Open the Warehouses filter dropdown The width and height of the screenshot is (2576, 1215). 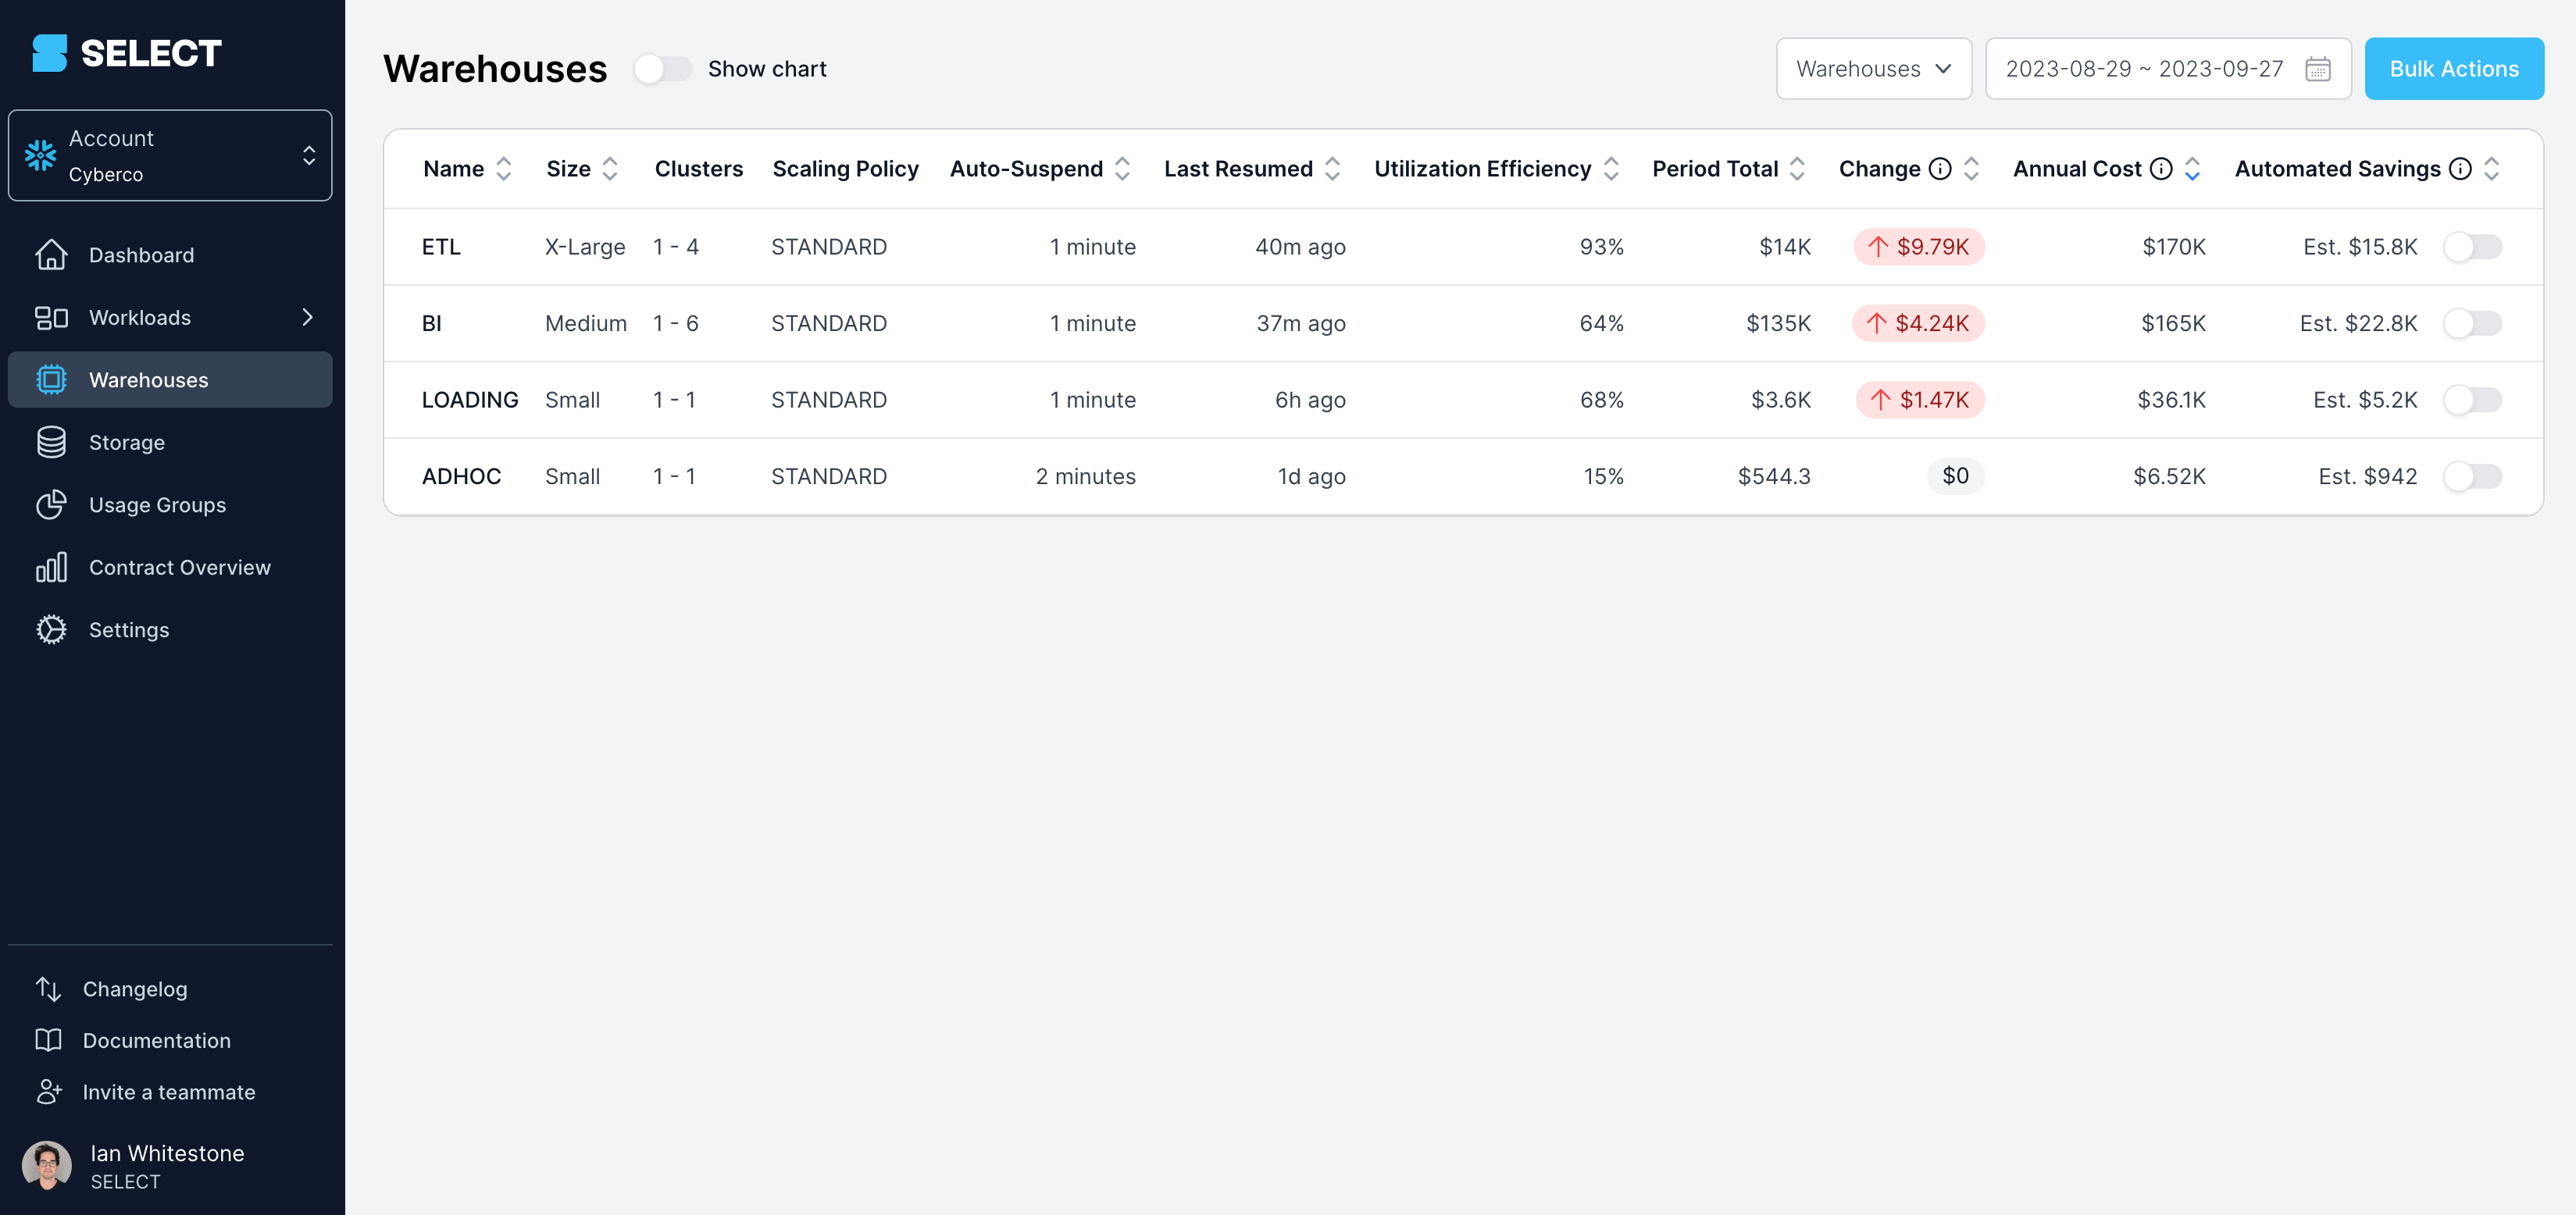point(1873,69)
